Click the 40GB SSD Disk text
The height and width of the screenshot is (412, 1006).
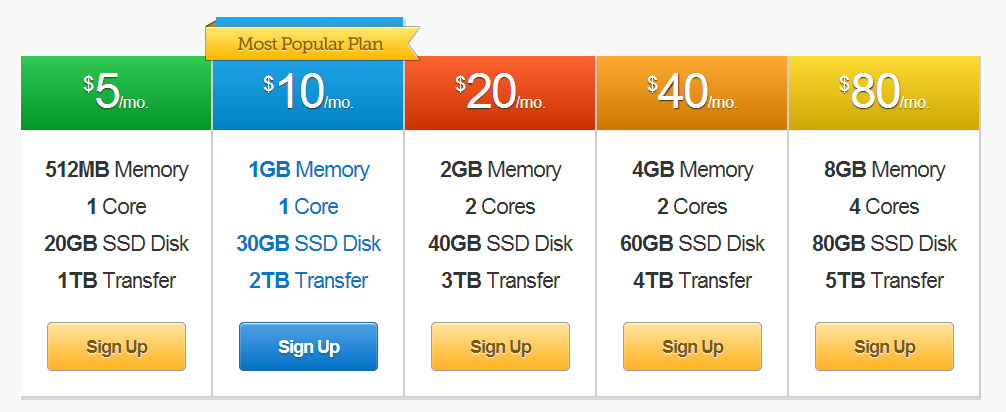tap(500, 244)
